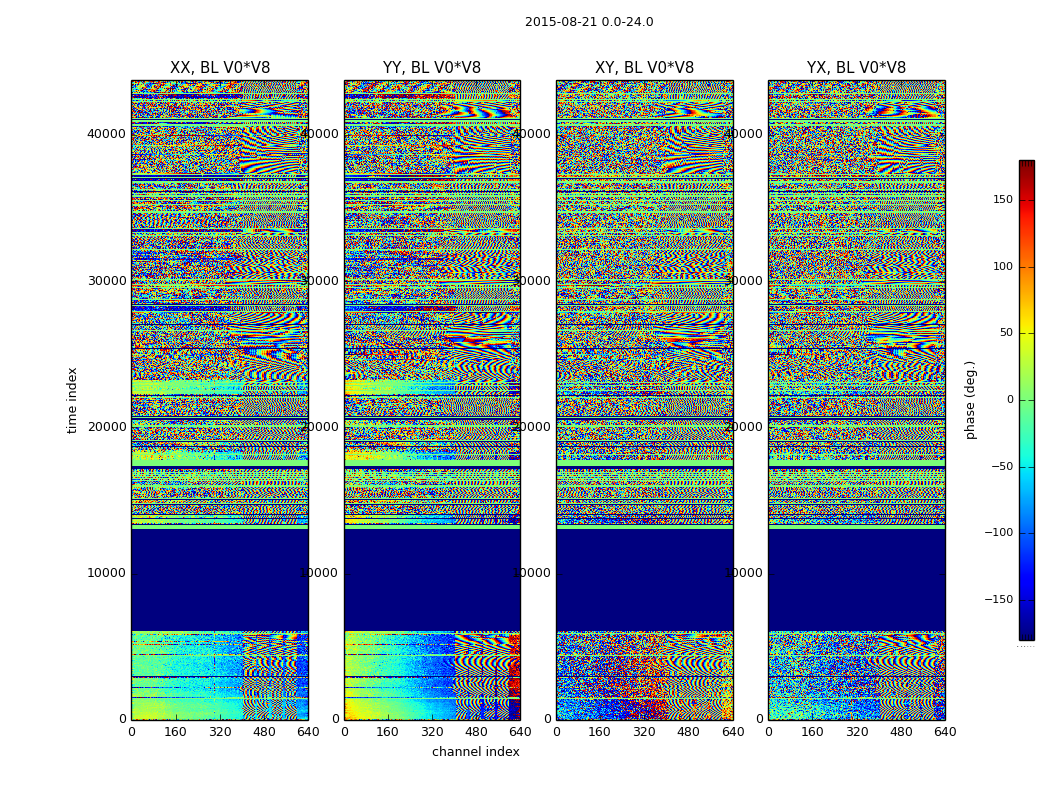This screenshot has width=1050, height=800.
Task: Click the 640 channel tick under the YX panel
Action: click(x=945, y=732)
